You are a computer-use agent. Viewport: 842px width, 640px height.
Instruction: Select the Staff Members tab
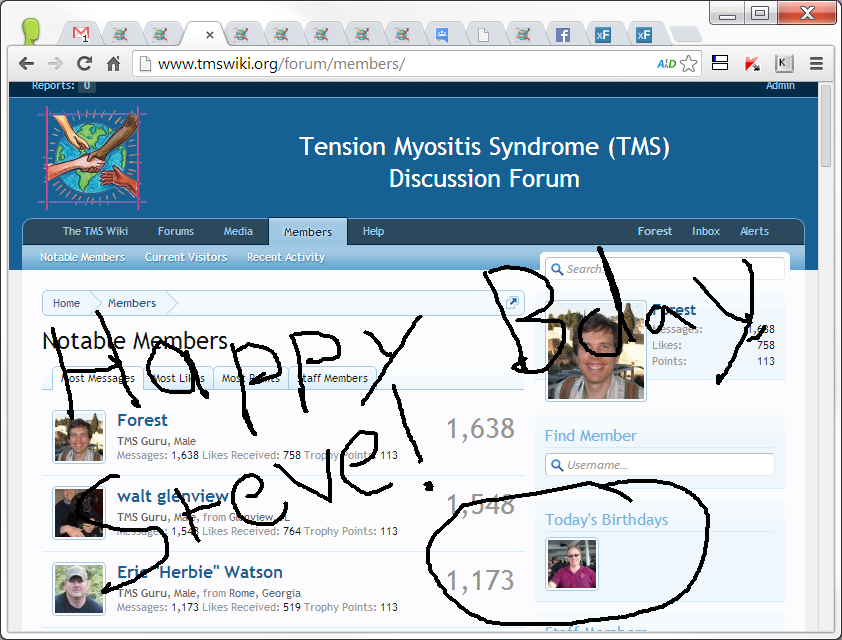click(333, 378)
